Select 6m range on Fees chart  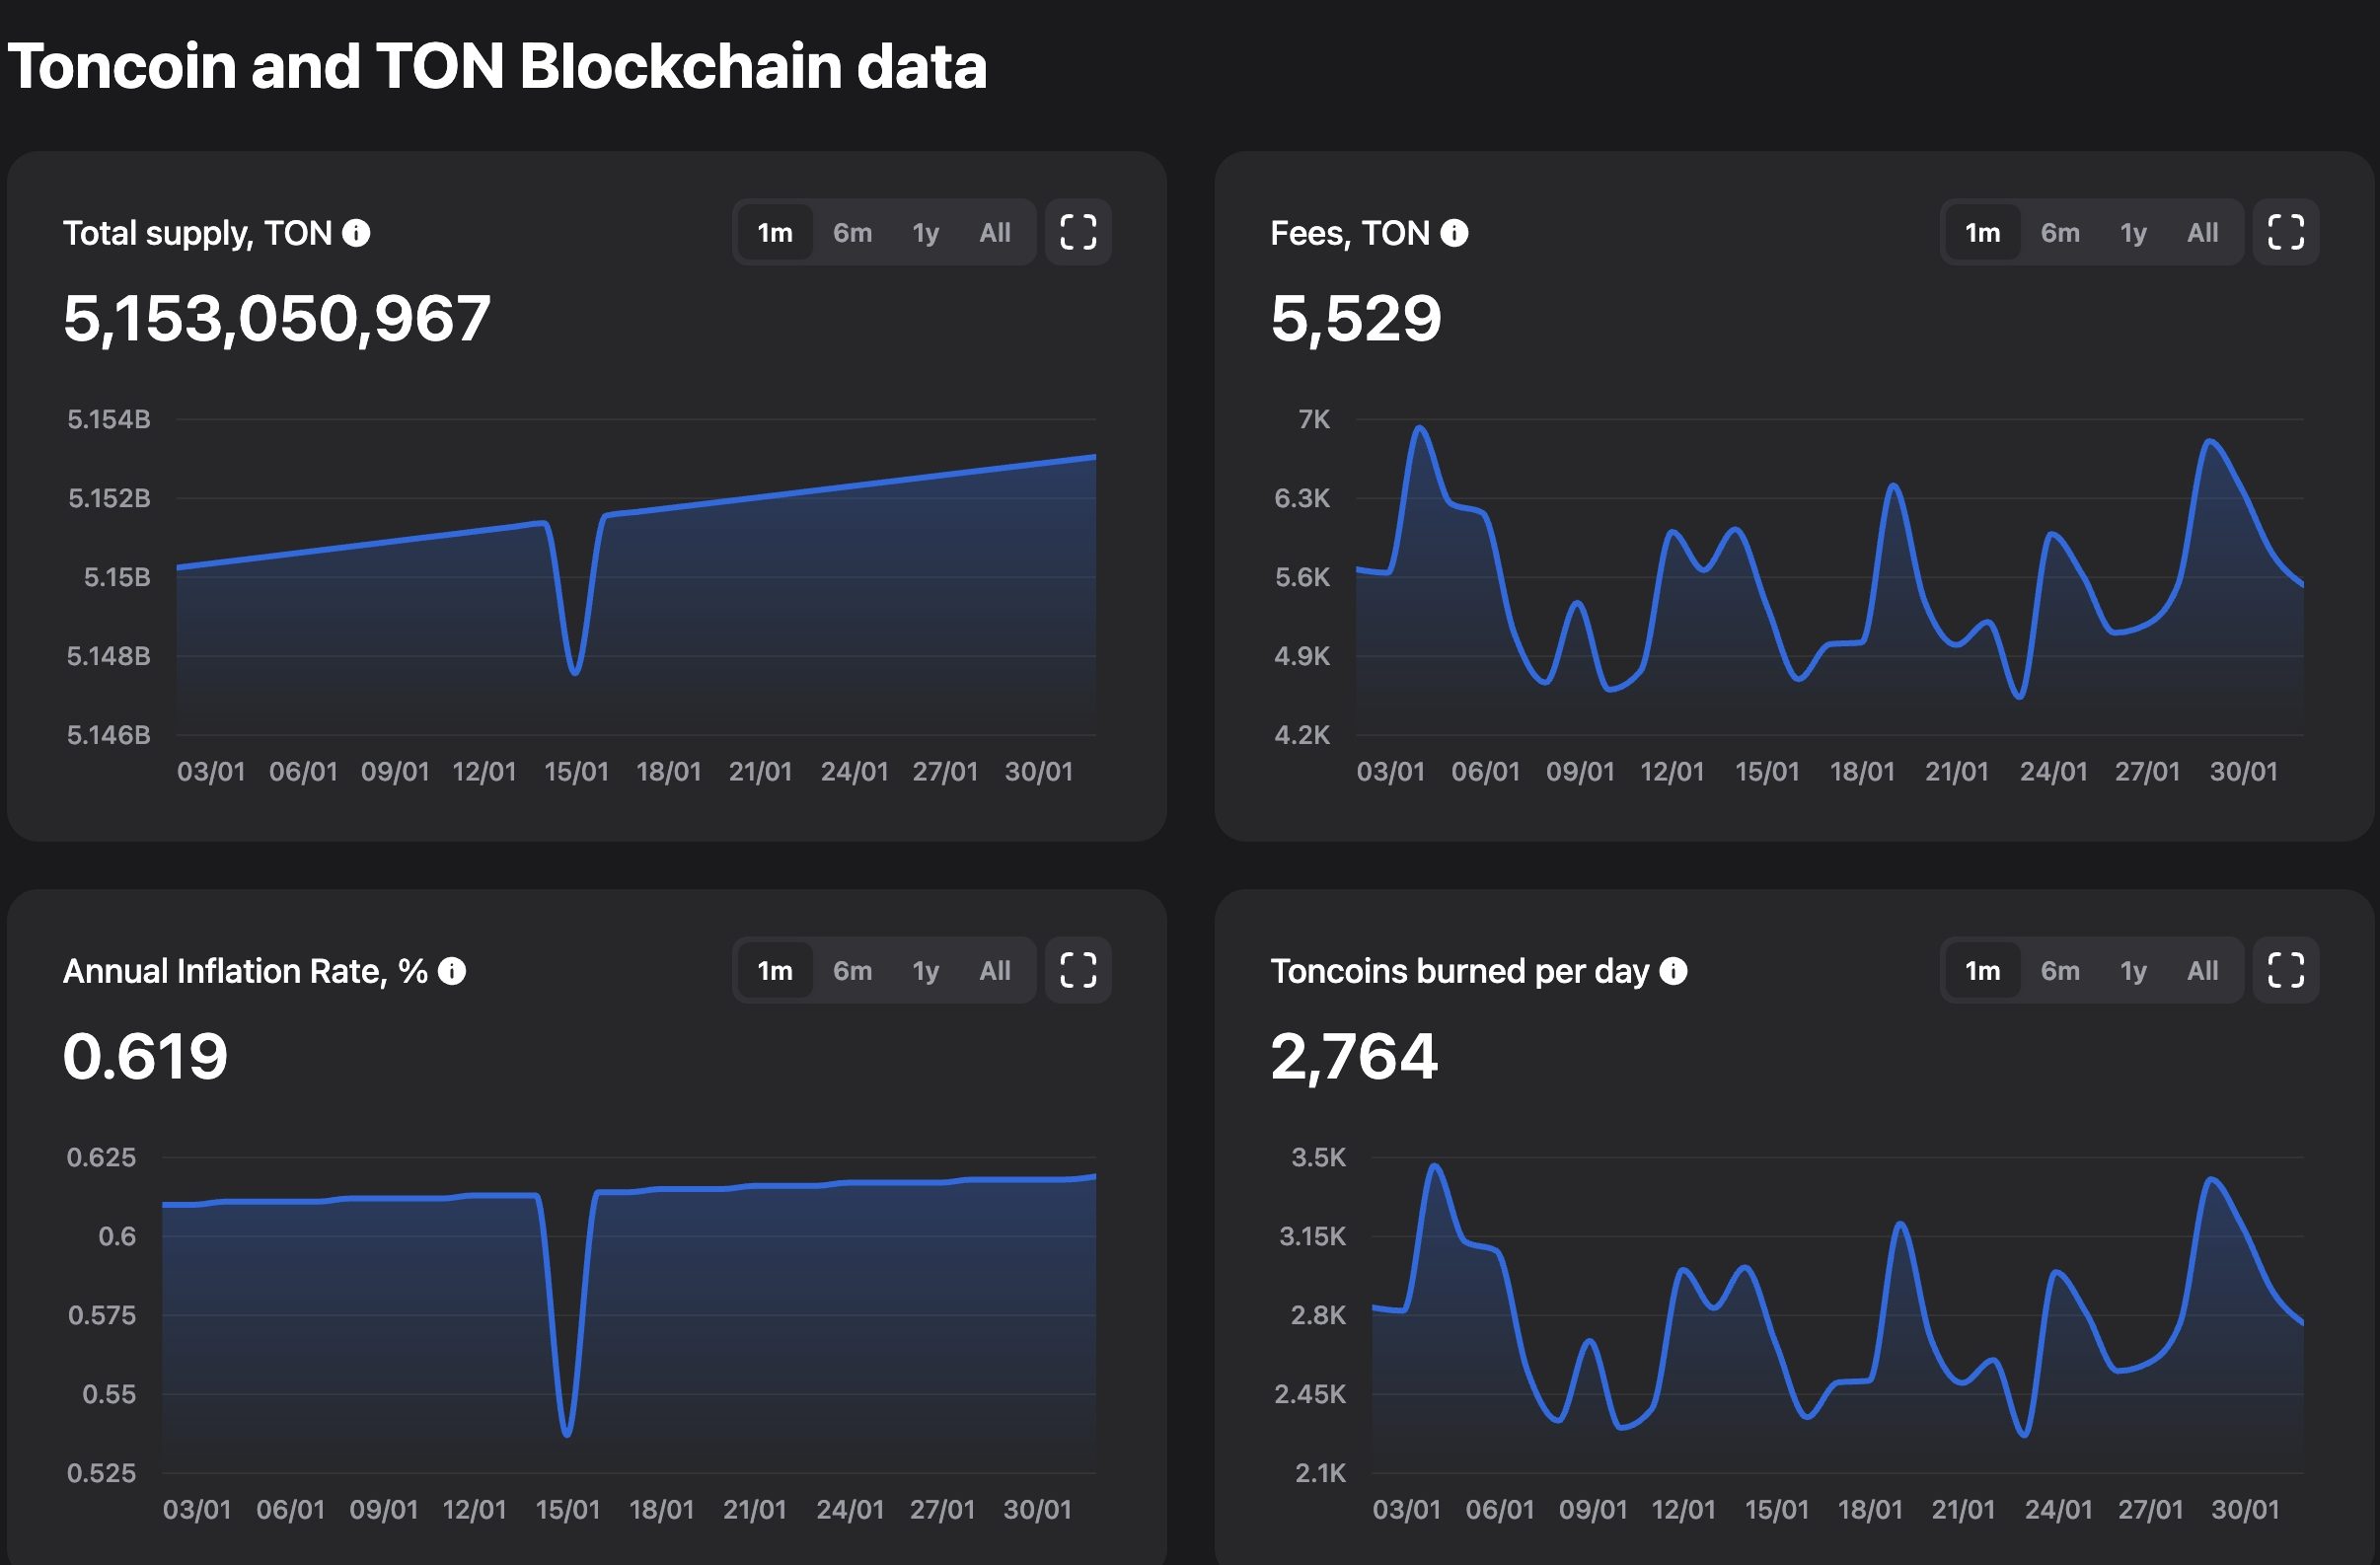click(x=2060, y=233)
